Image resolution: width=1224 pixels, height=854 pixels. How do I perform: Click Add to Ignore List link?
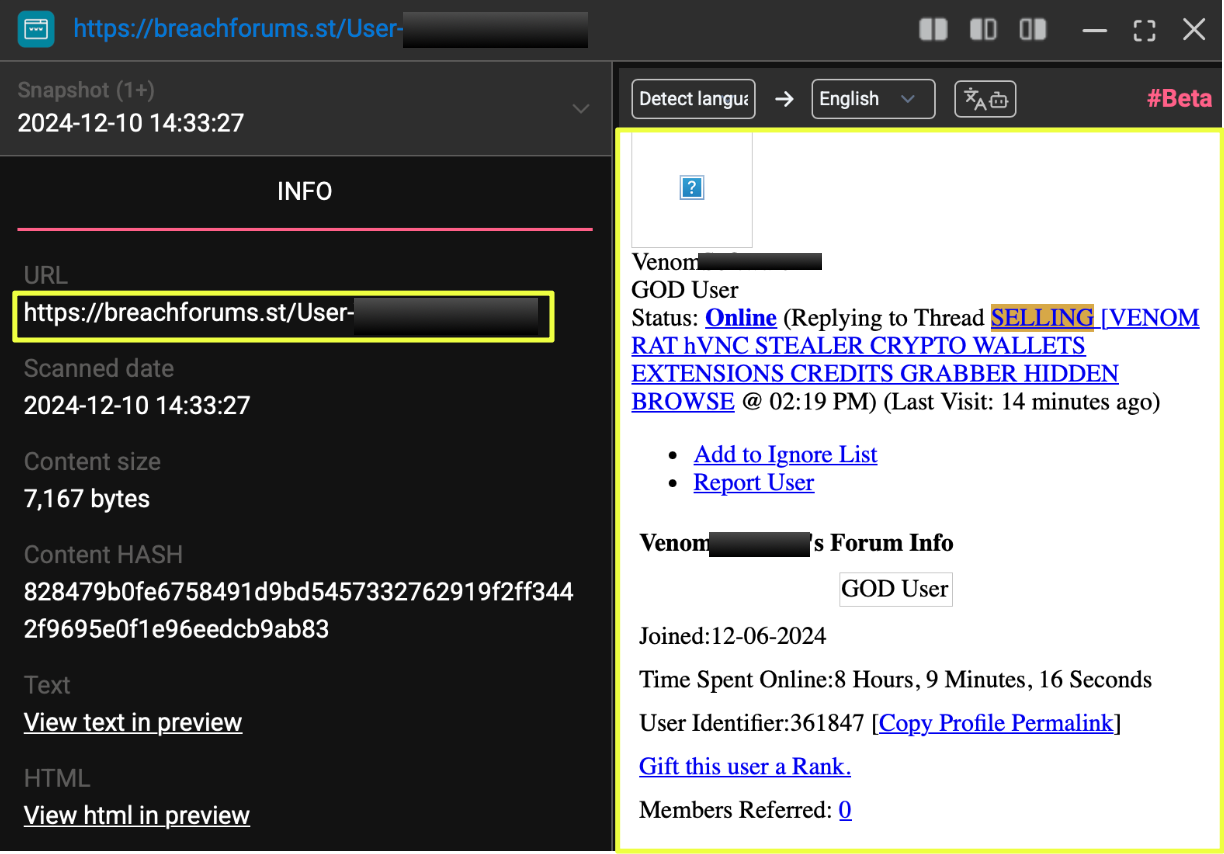tap(785, 454)
